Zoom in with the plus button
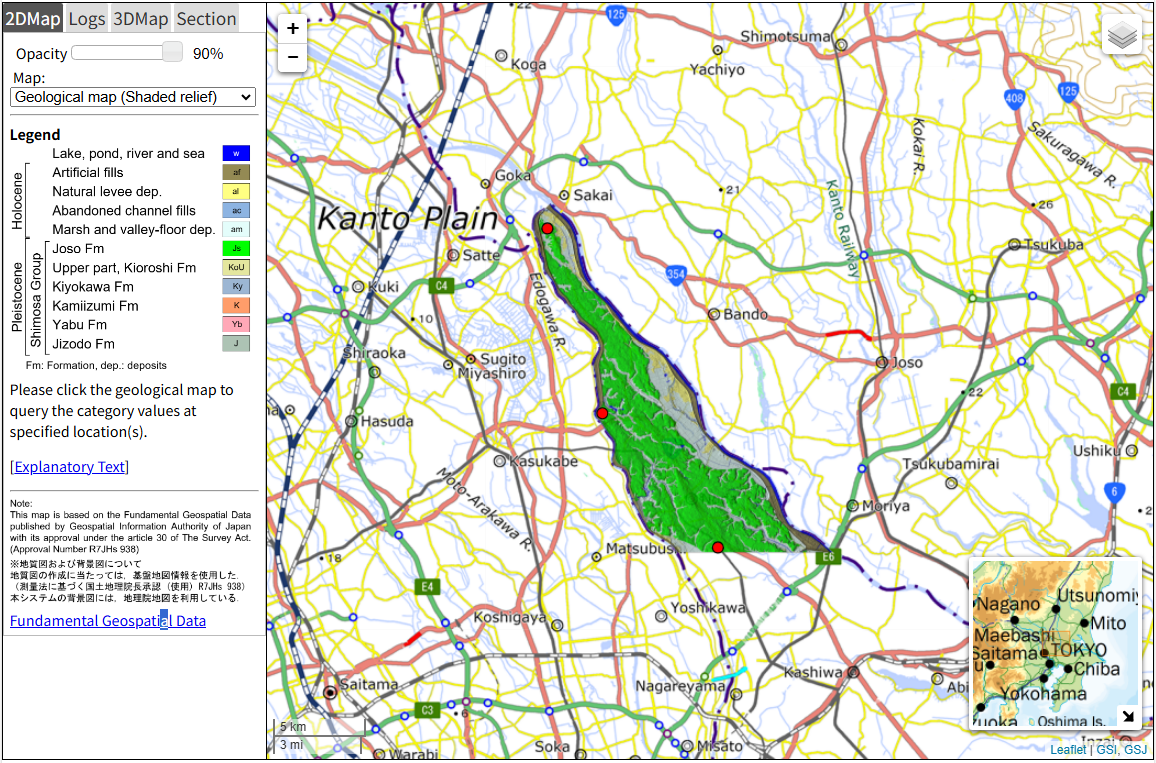 292,28
